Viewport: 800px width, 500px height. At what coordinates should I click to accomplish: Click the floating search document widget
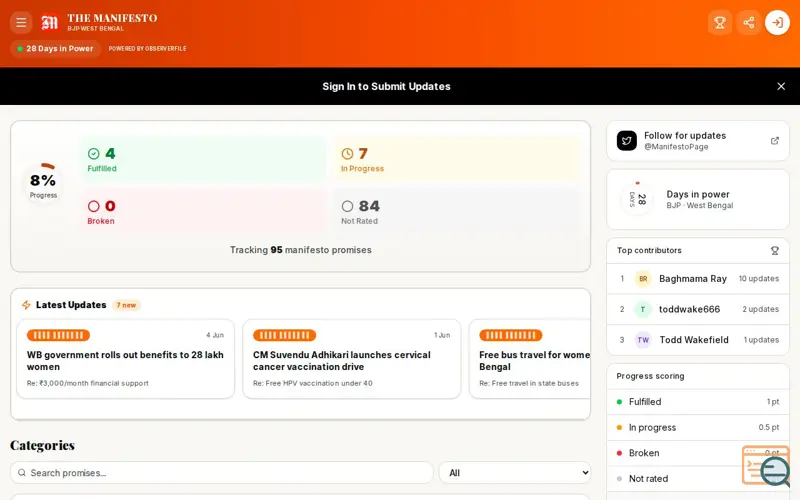766,466
